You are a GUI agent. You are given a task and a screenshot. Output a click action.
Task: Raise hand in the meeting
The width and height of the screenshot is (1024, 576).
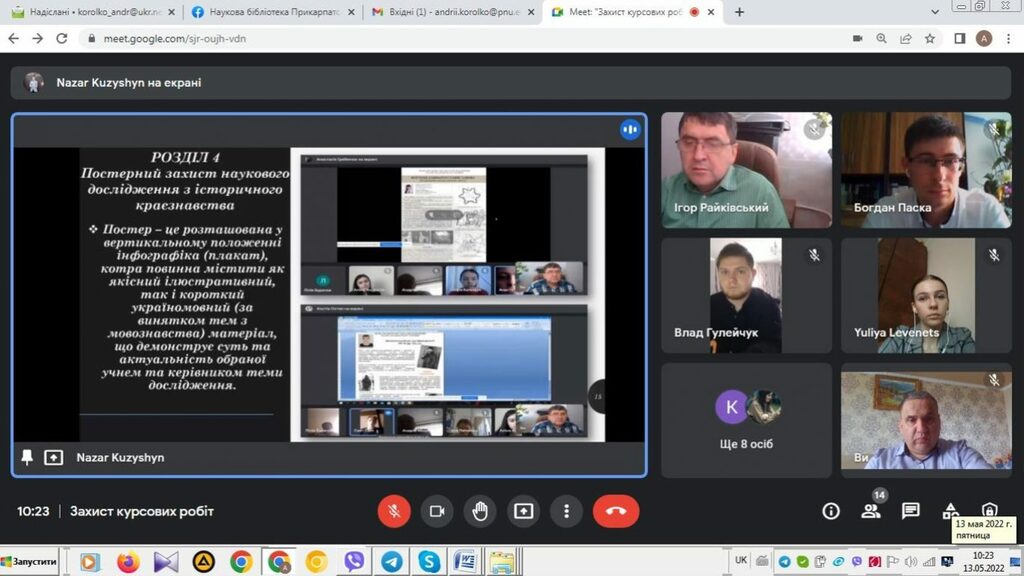click(480, 511)
